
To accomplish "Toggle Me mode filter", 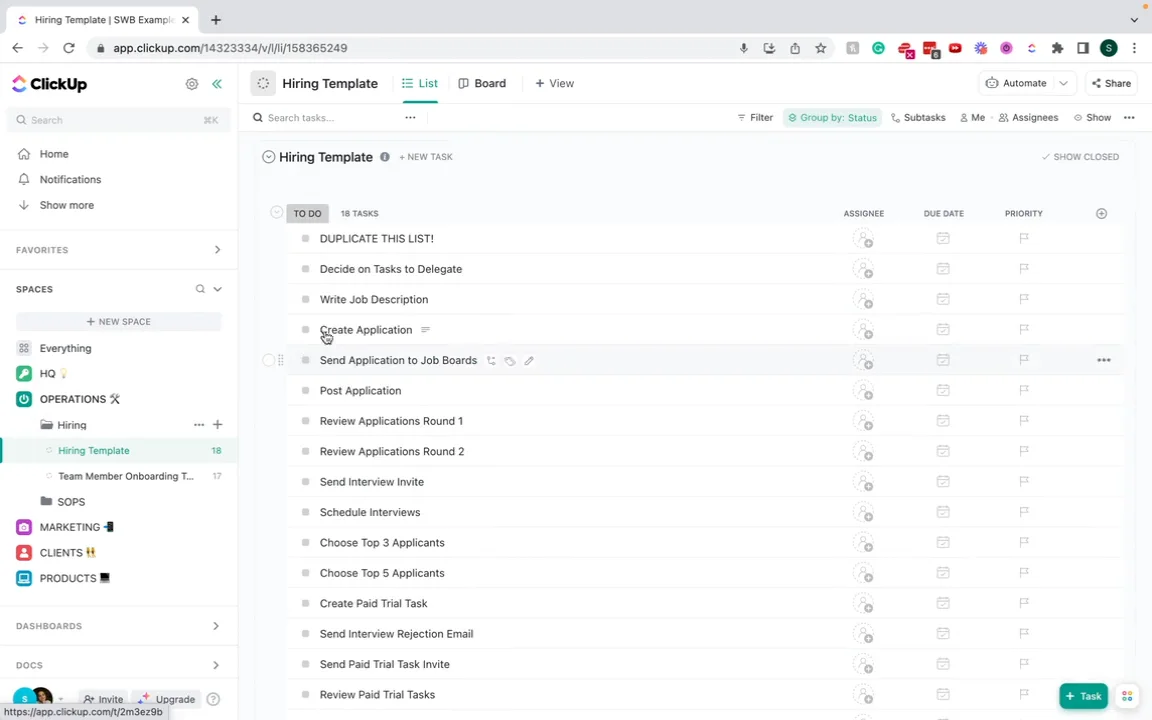I will [972, 118].
